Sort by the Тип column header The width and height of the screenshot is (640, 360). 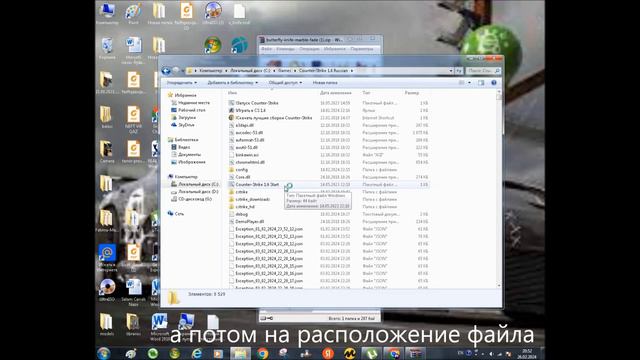tap(366, 93)
